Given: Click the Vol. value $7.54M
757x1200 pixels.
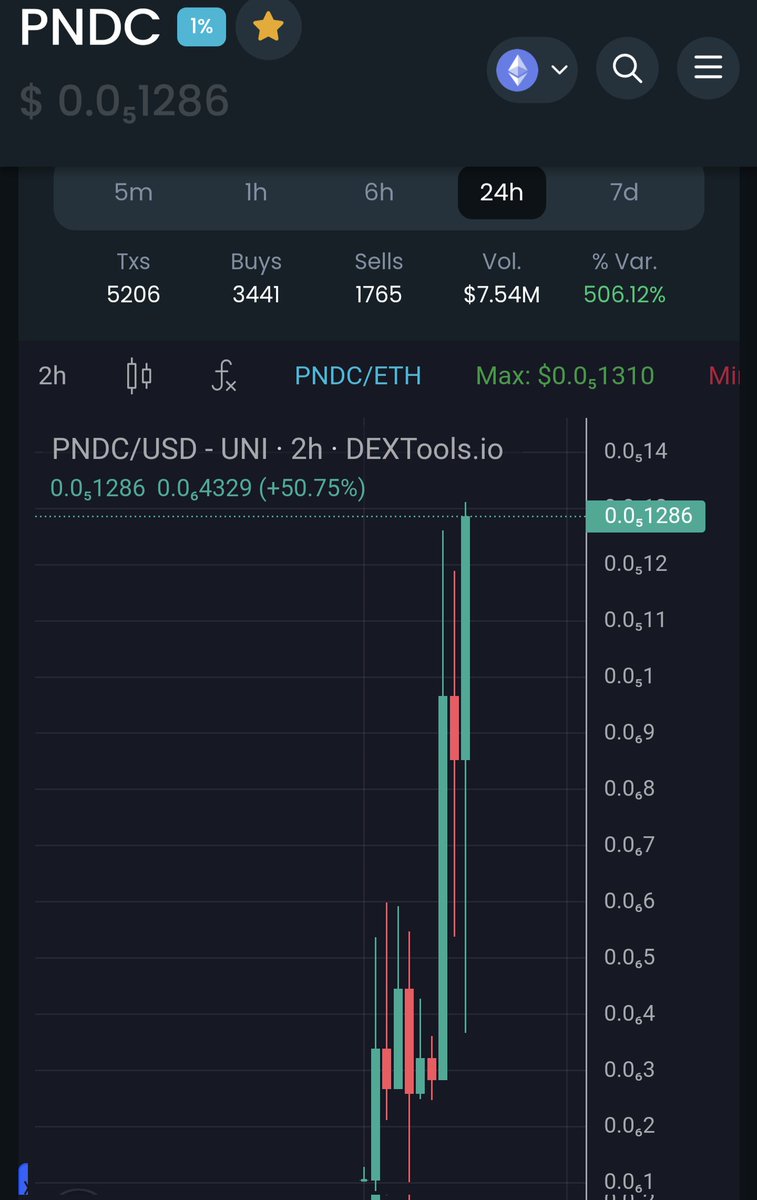Looking at the screenshot, I should (x=502, y=294).
